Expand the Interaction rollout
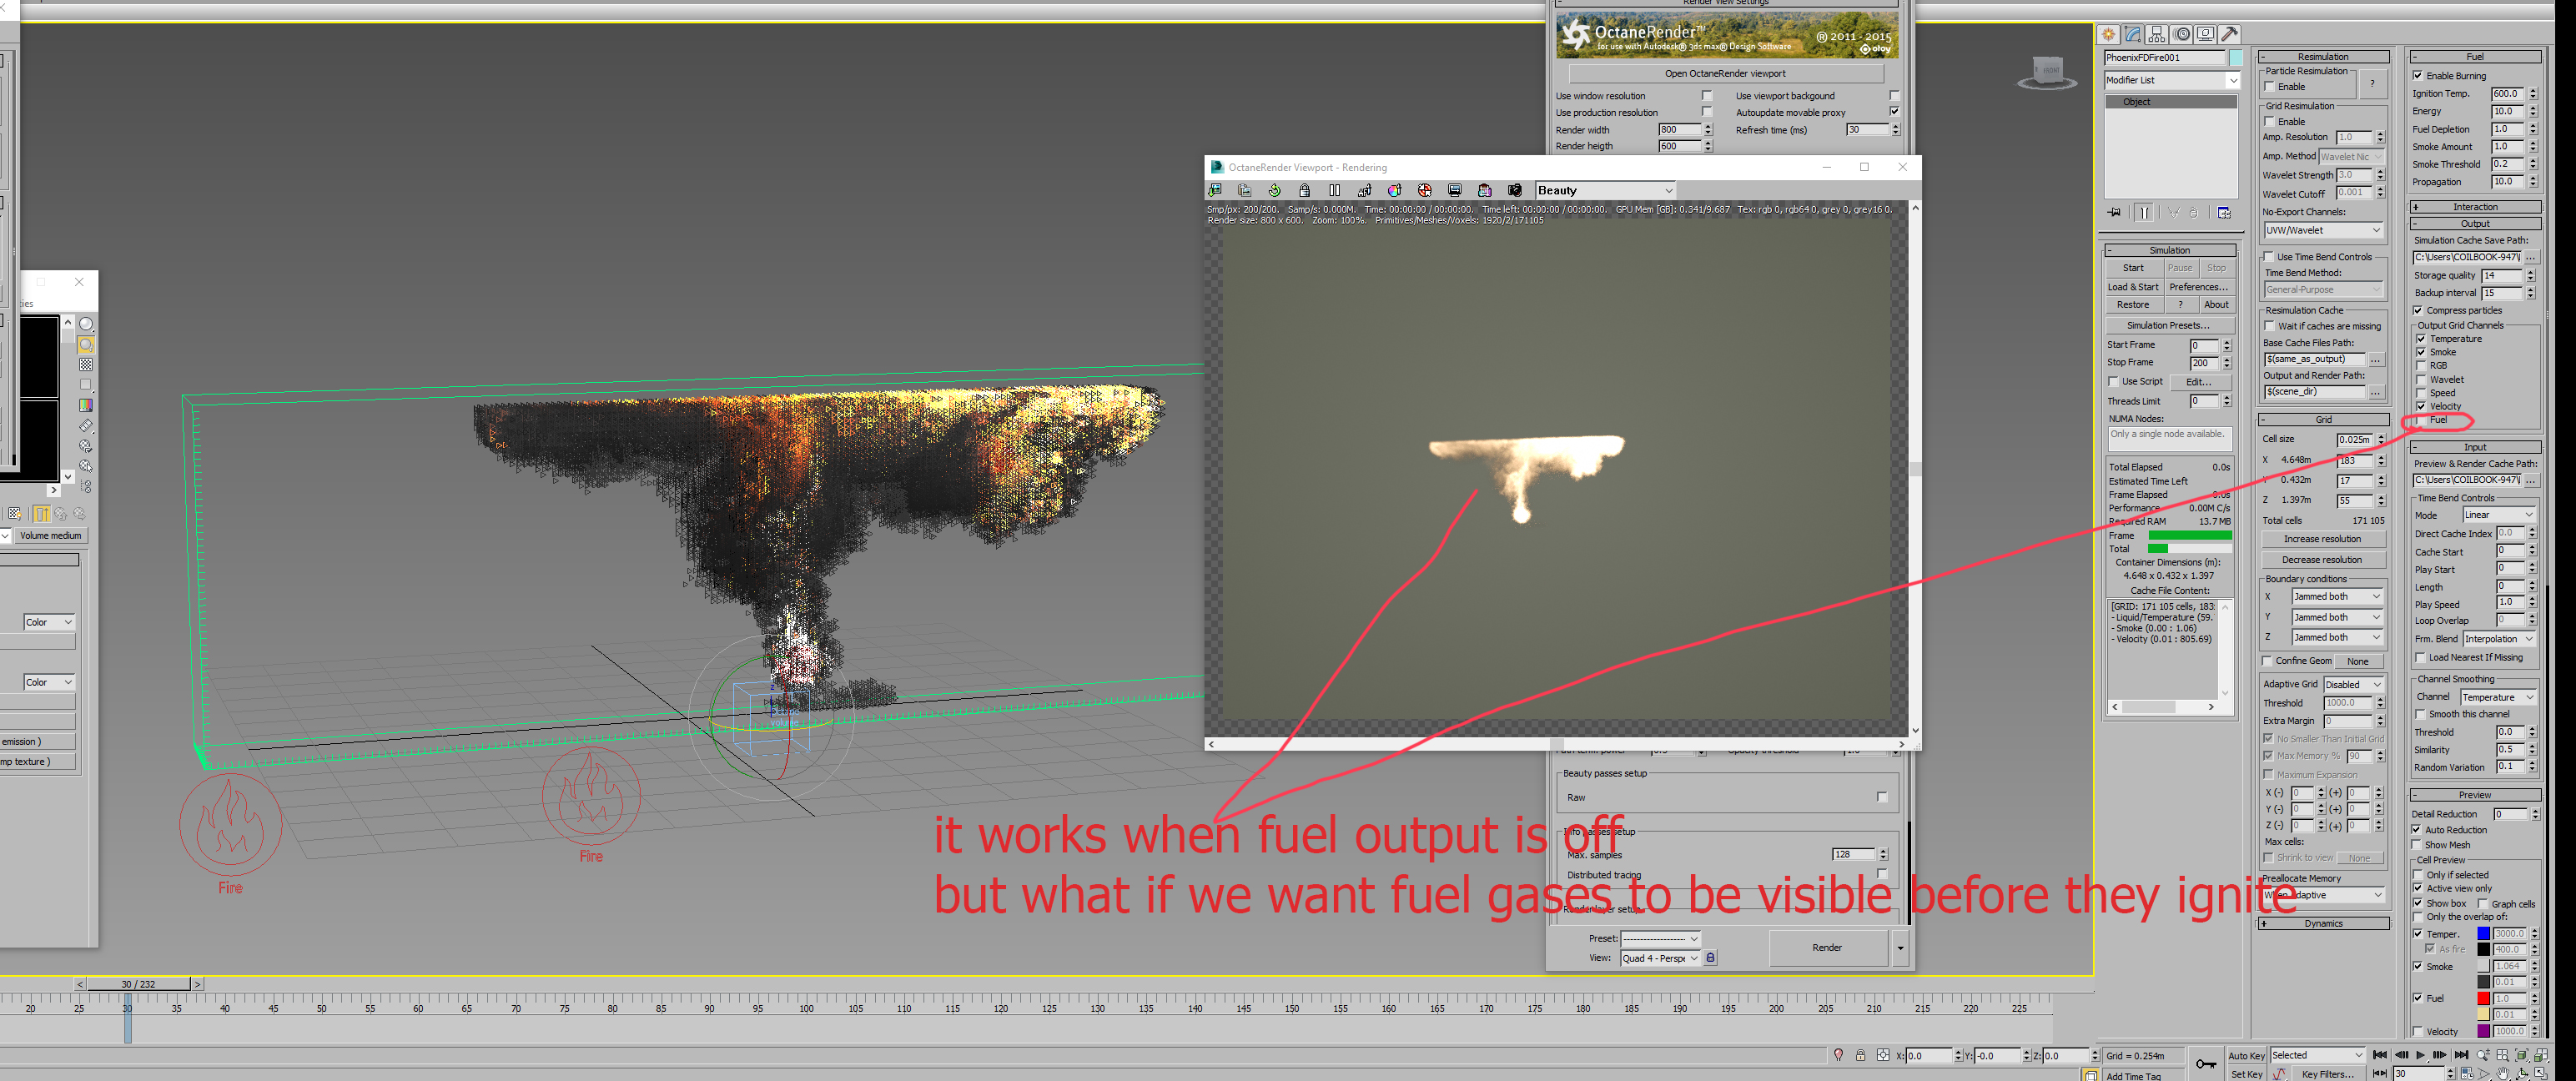Screen dimensions: 2576x1081 [2474, 207]
